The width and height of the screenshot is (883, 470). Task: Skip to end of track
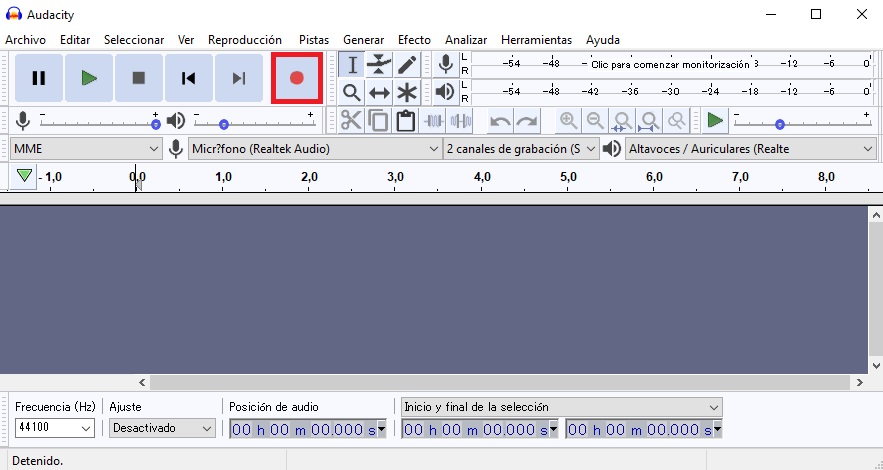pos(239,78)
